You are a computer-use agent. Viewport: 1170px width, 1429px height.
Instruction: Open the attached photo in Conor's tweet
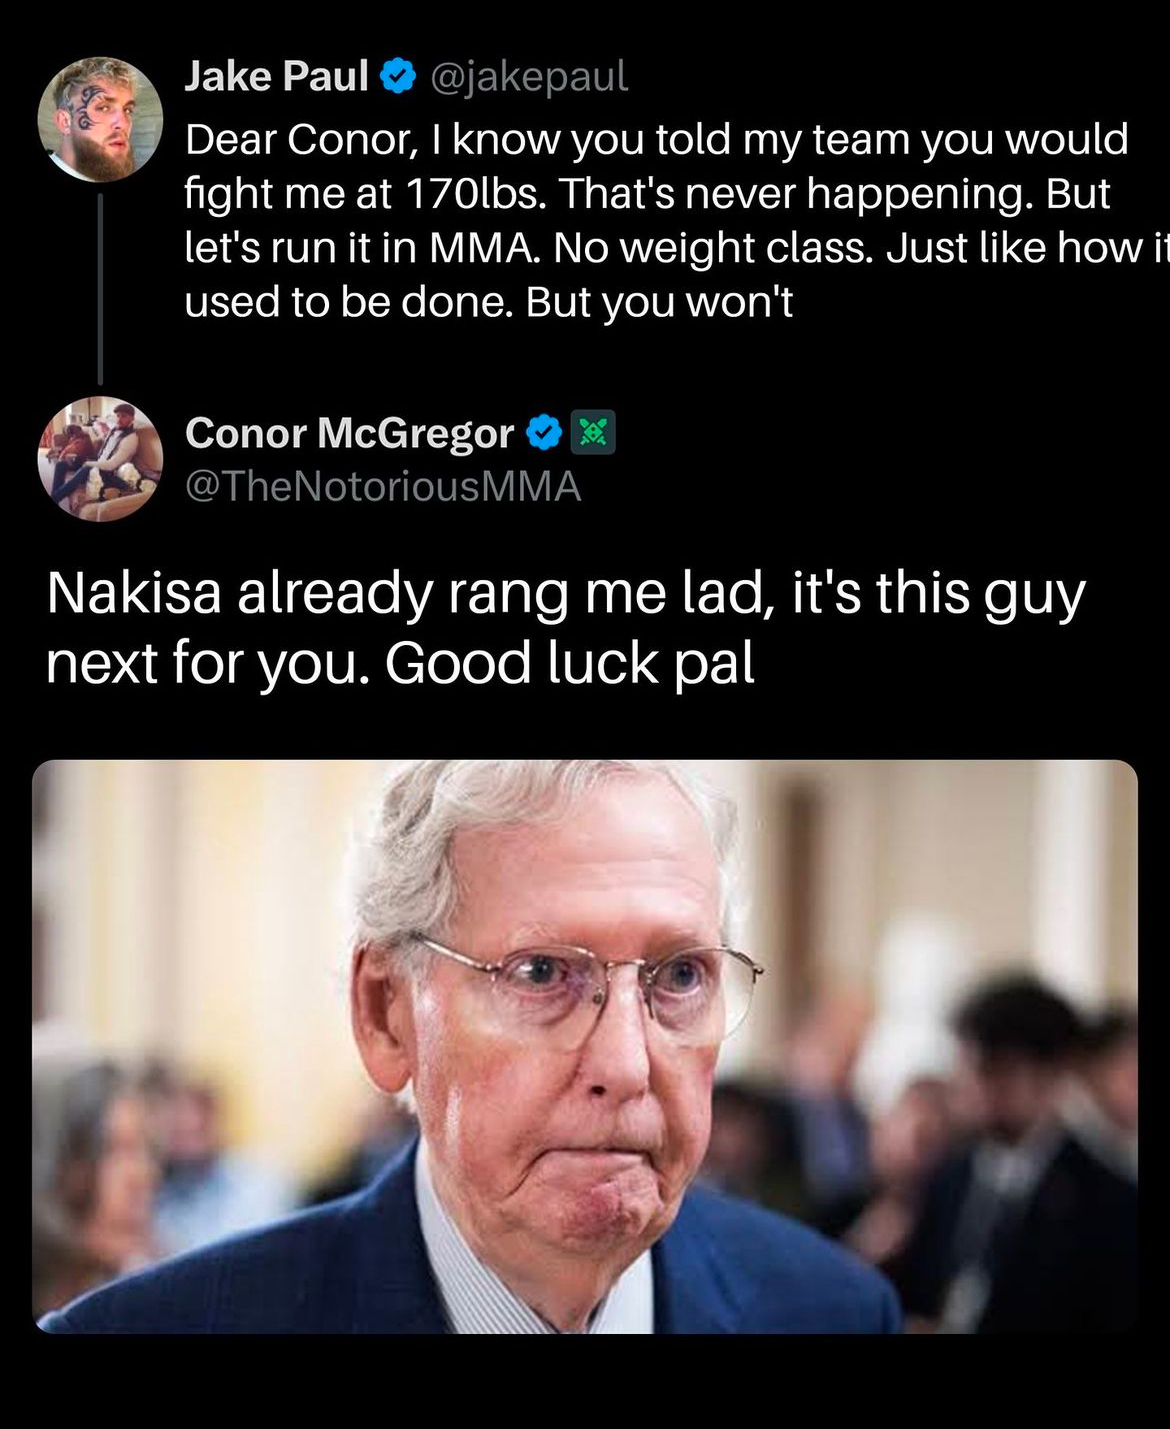click(585, 1047)
